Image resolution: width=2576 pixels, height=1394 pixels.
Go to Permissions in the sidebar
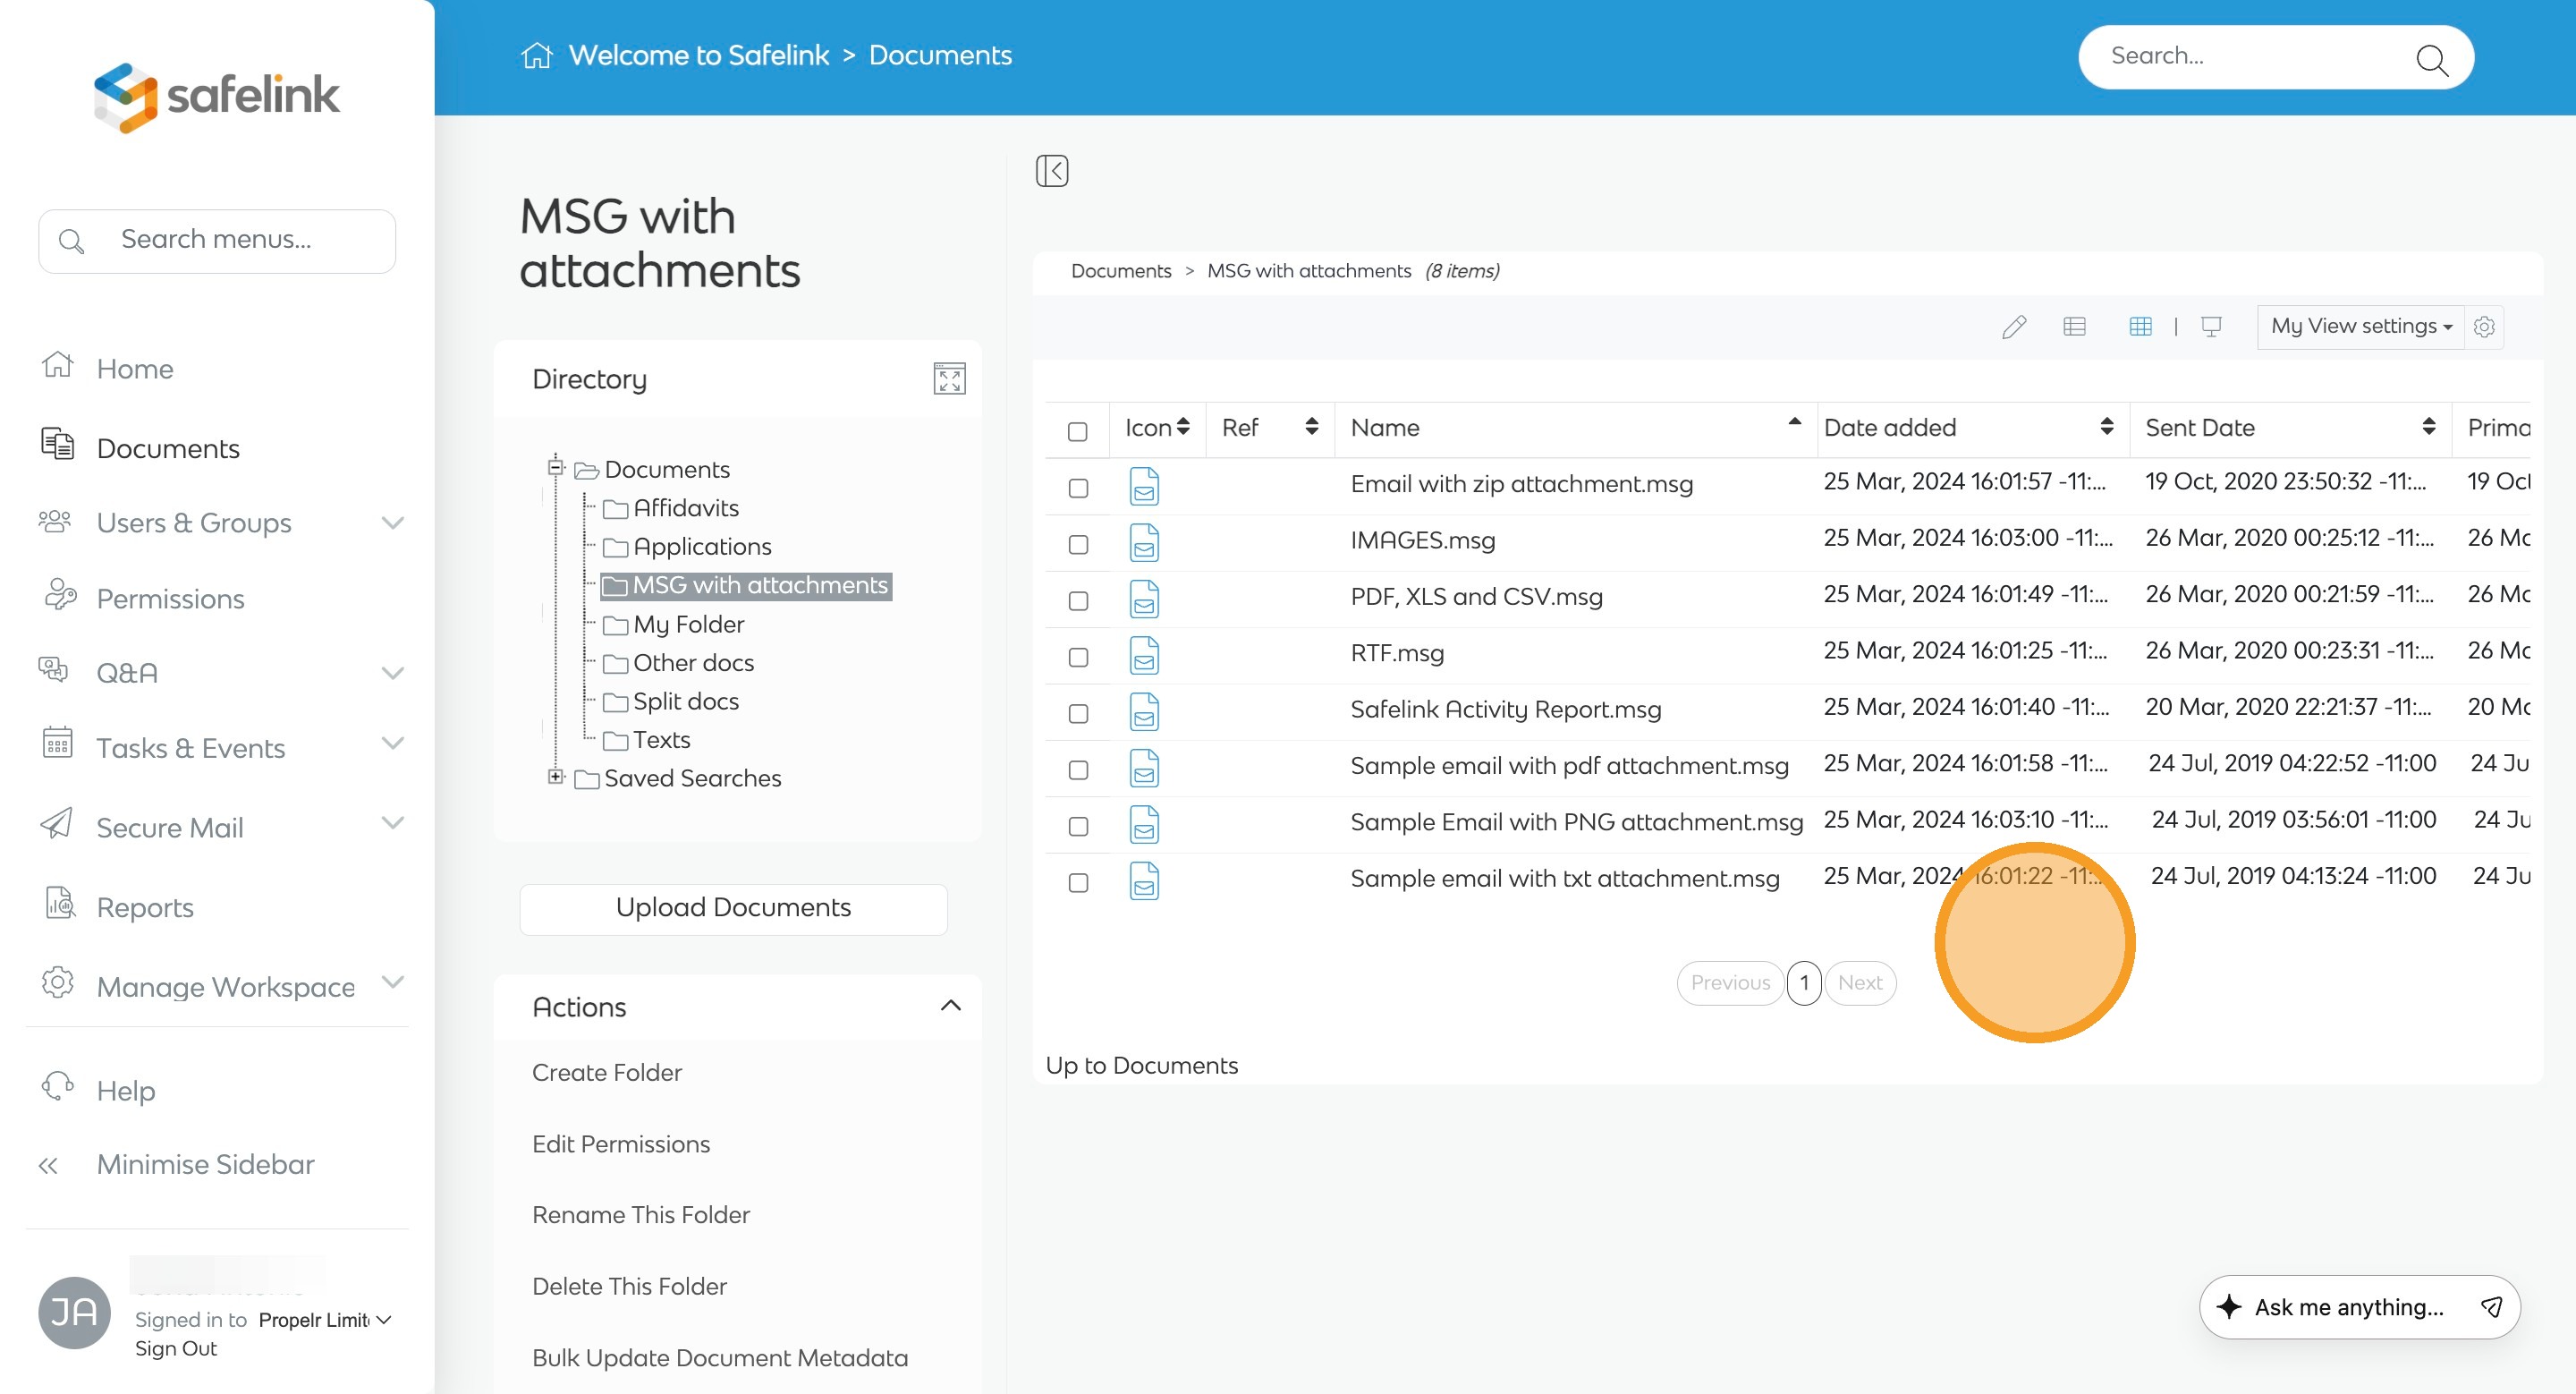pyautogui.click(x=170, y=598)
